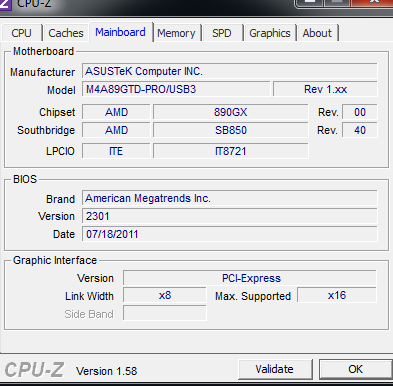
Task: Click the Chipset vendor AMD field
Action: coord(116,112)
